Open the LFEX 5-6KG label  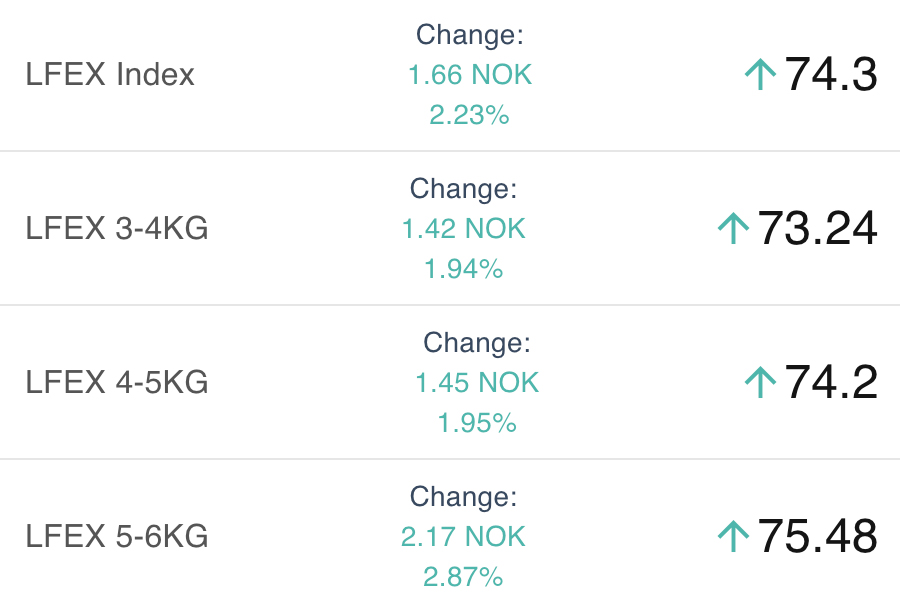[117, 536]
